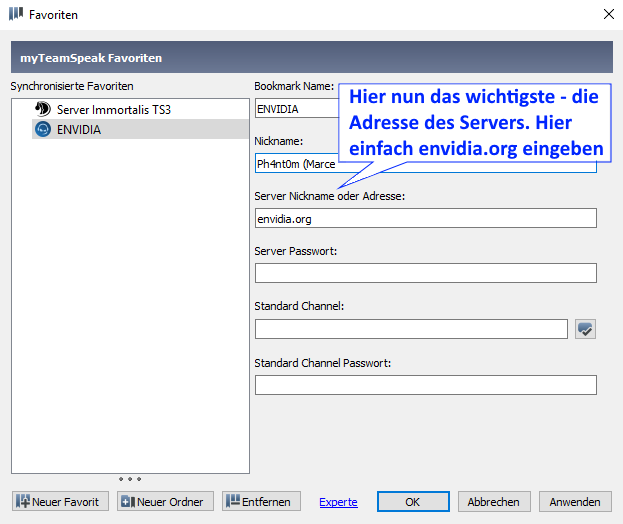Open the Standard Channel picker icon button
623x524 pixels.
(x=586, y=329)
